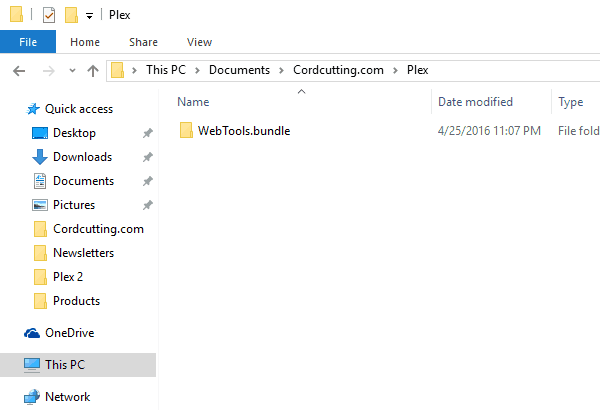Click the File fold type cell
600x410 pixels.
tap(579, 131)
